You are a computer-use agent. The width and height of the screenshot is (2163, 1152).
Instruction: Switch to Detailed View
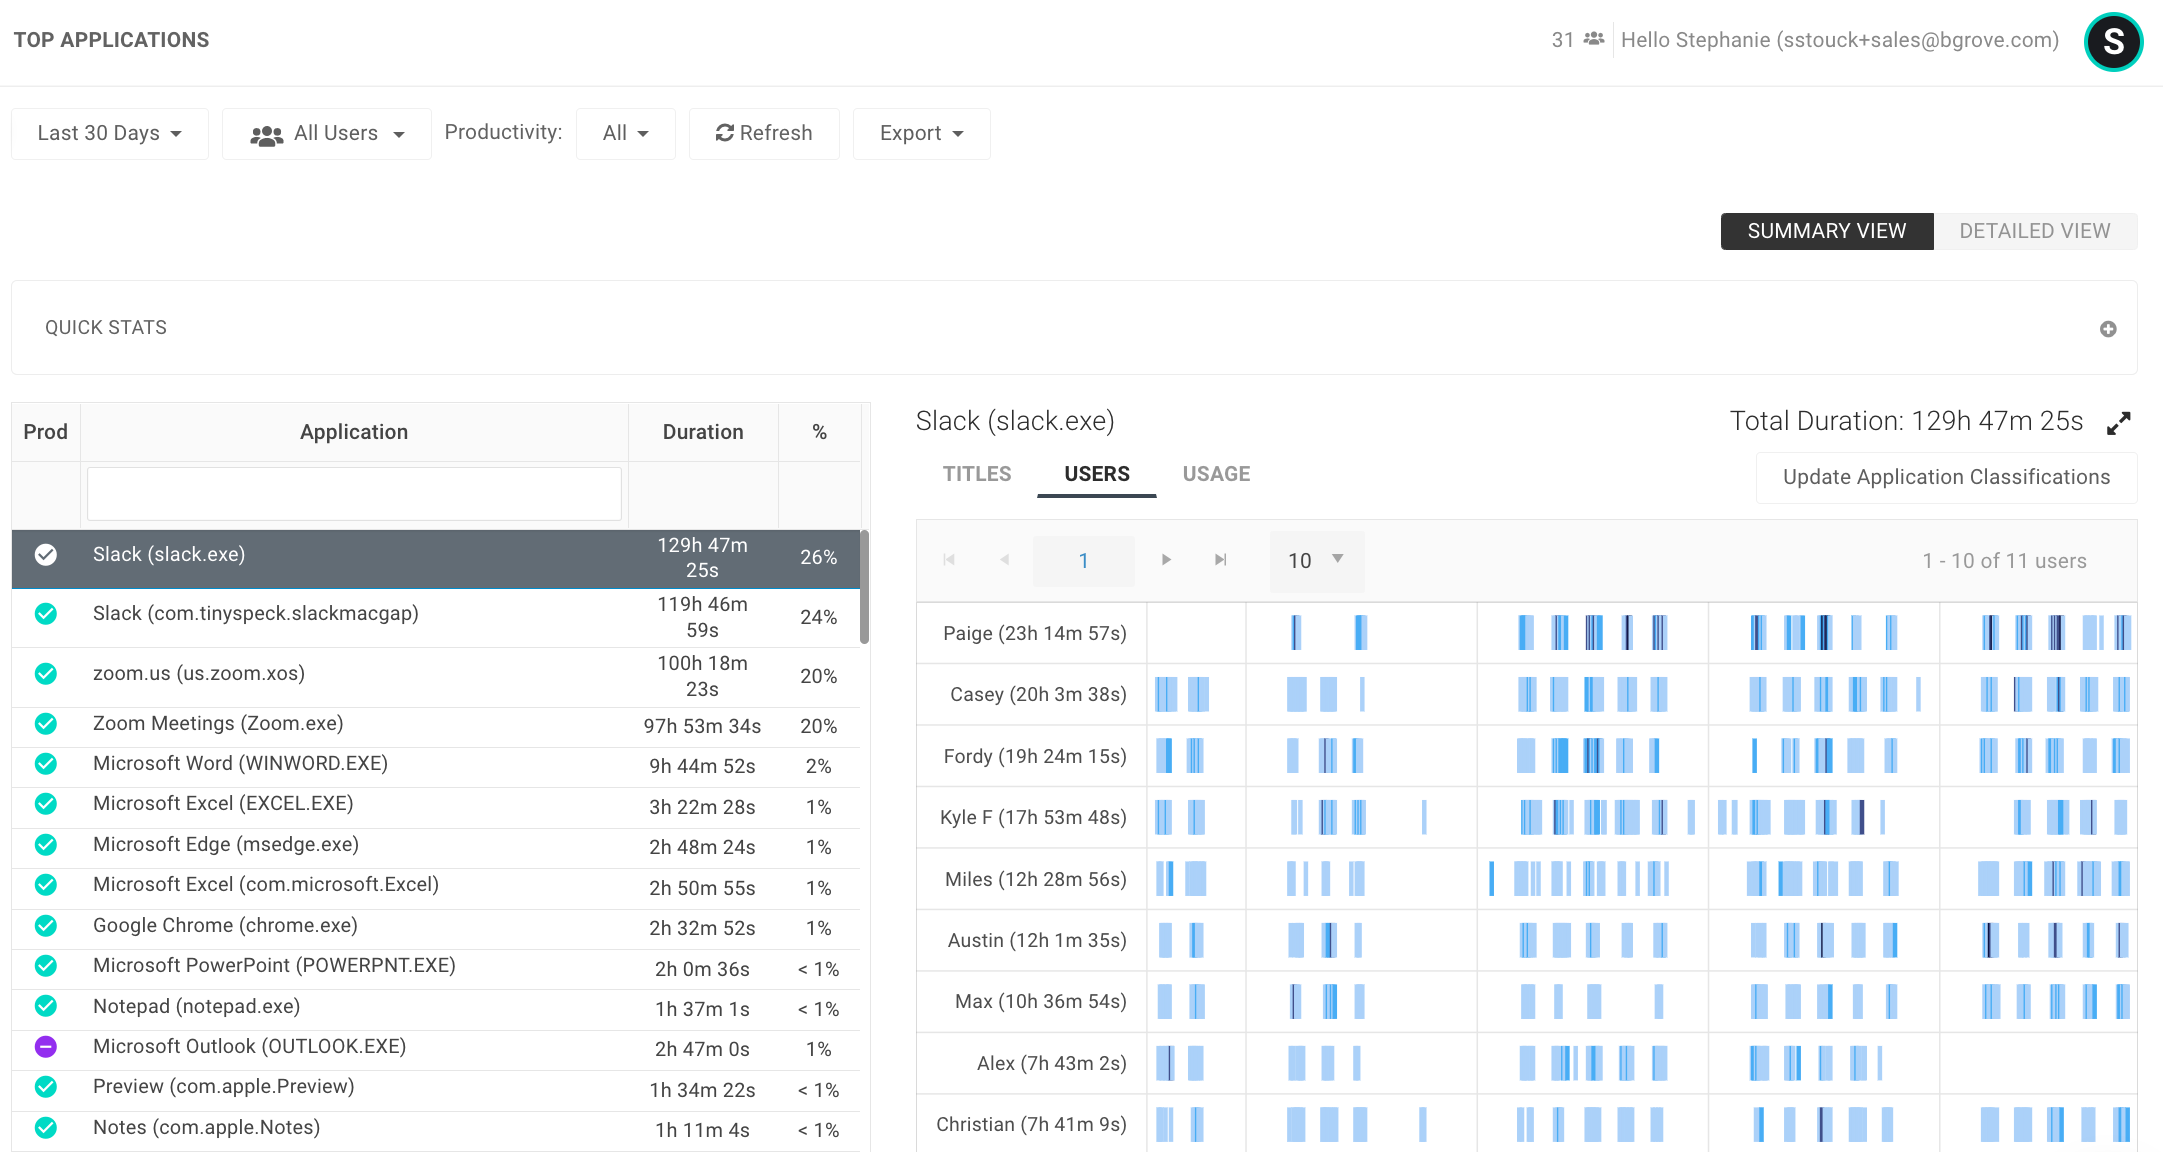[2035, 231]
